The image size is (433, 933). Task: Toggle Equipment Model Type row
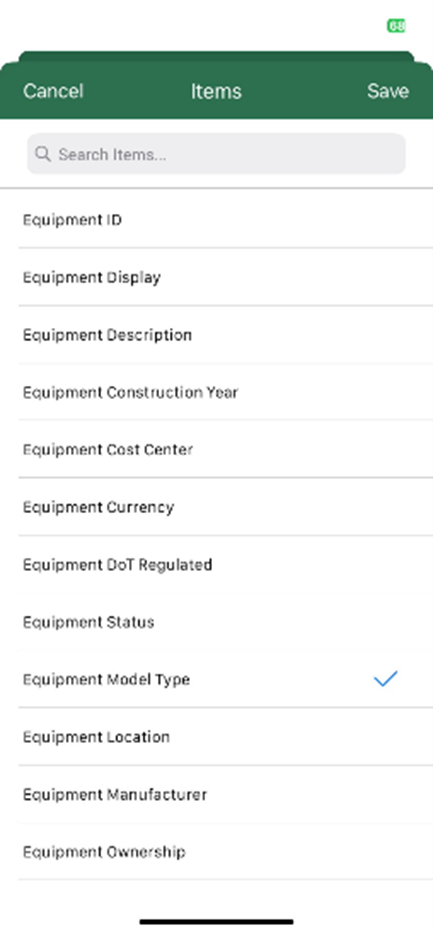(216, 679)
